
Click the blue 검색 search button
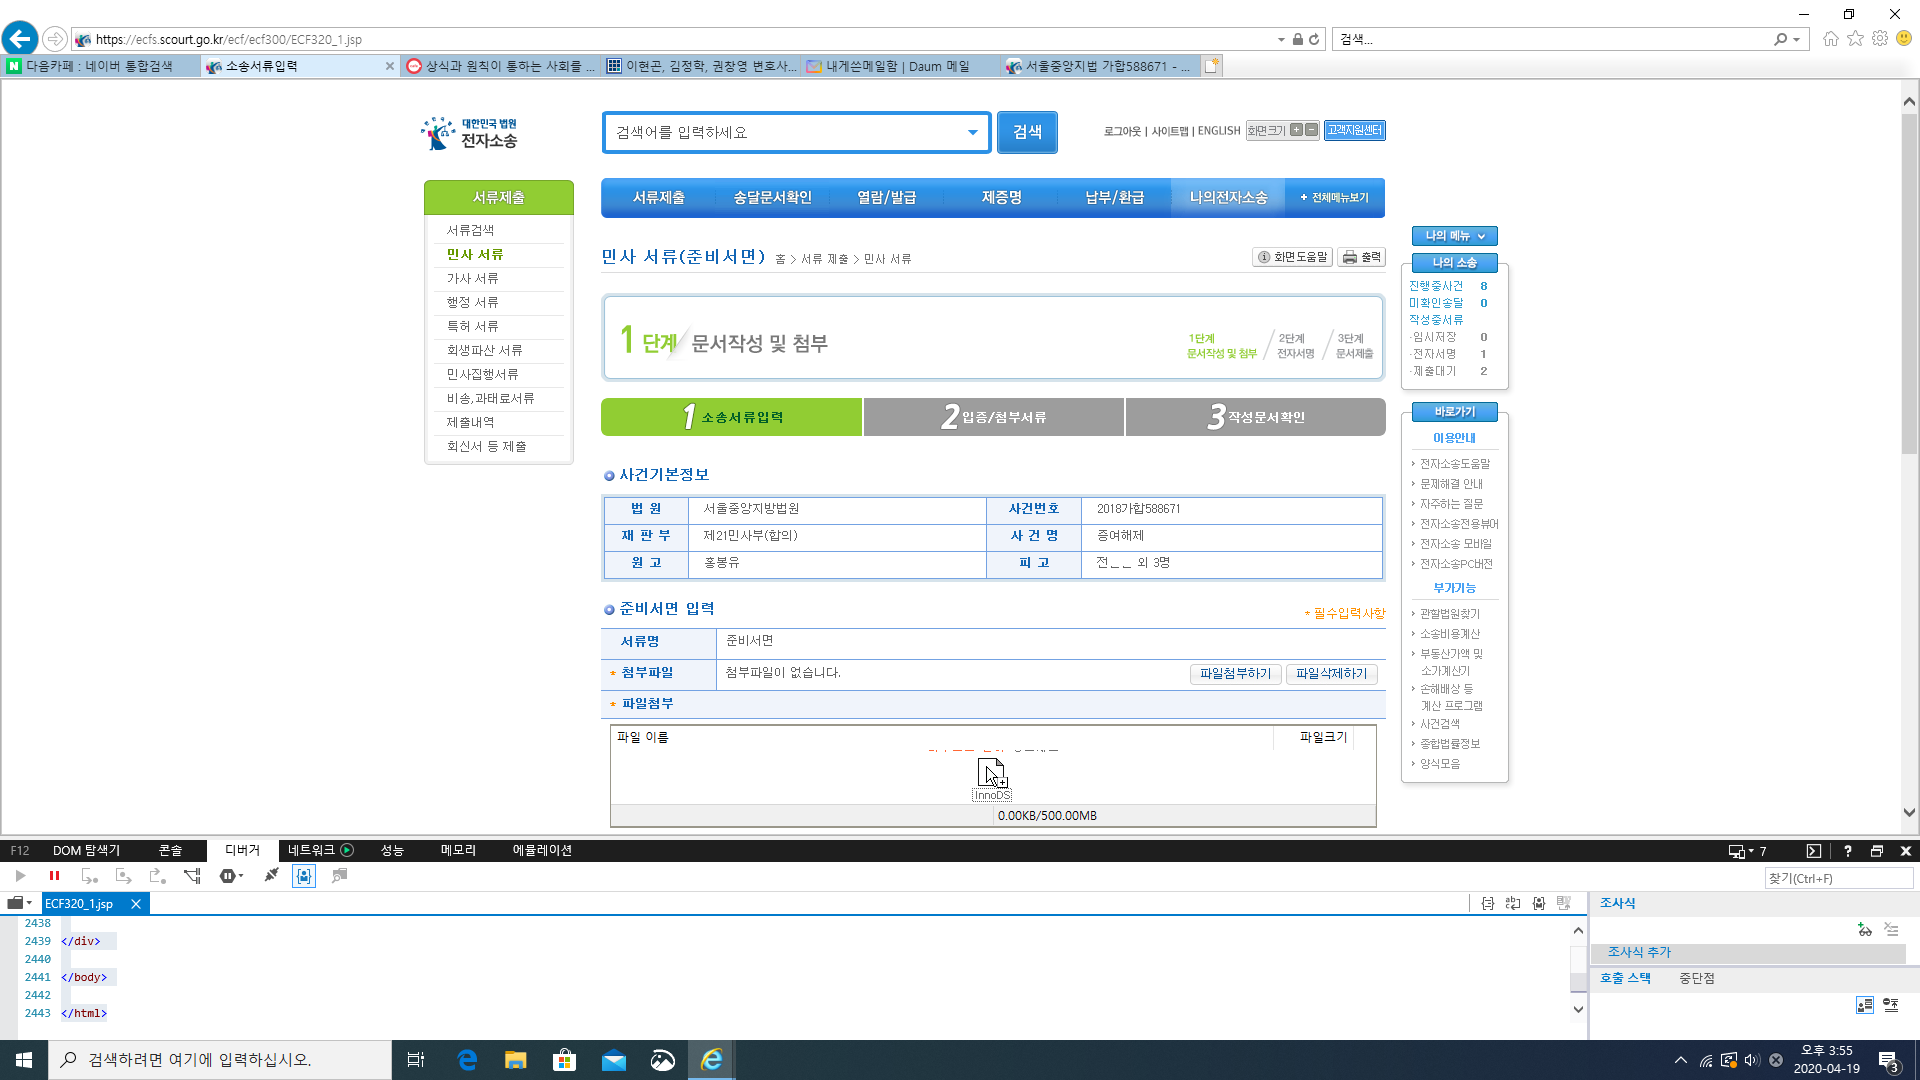(1027, 132)
